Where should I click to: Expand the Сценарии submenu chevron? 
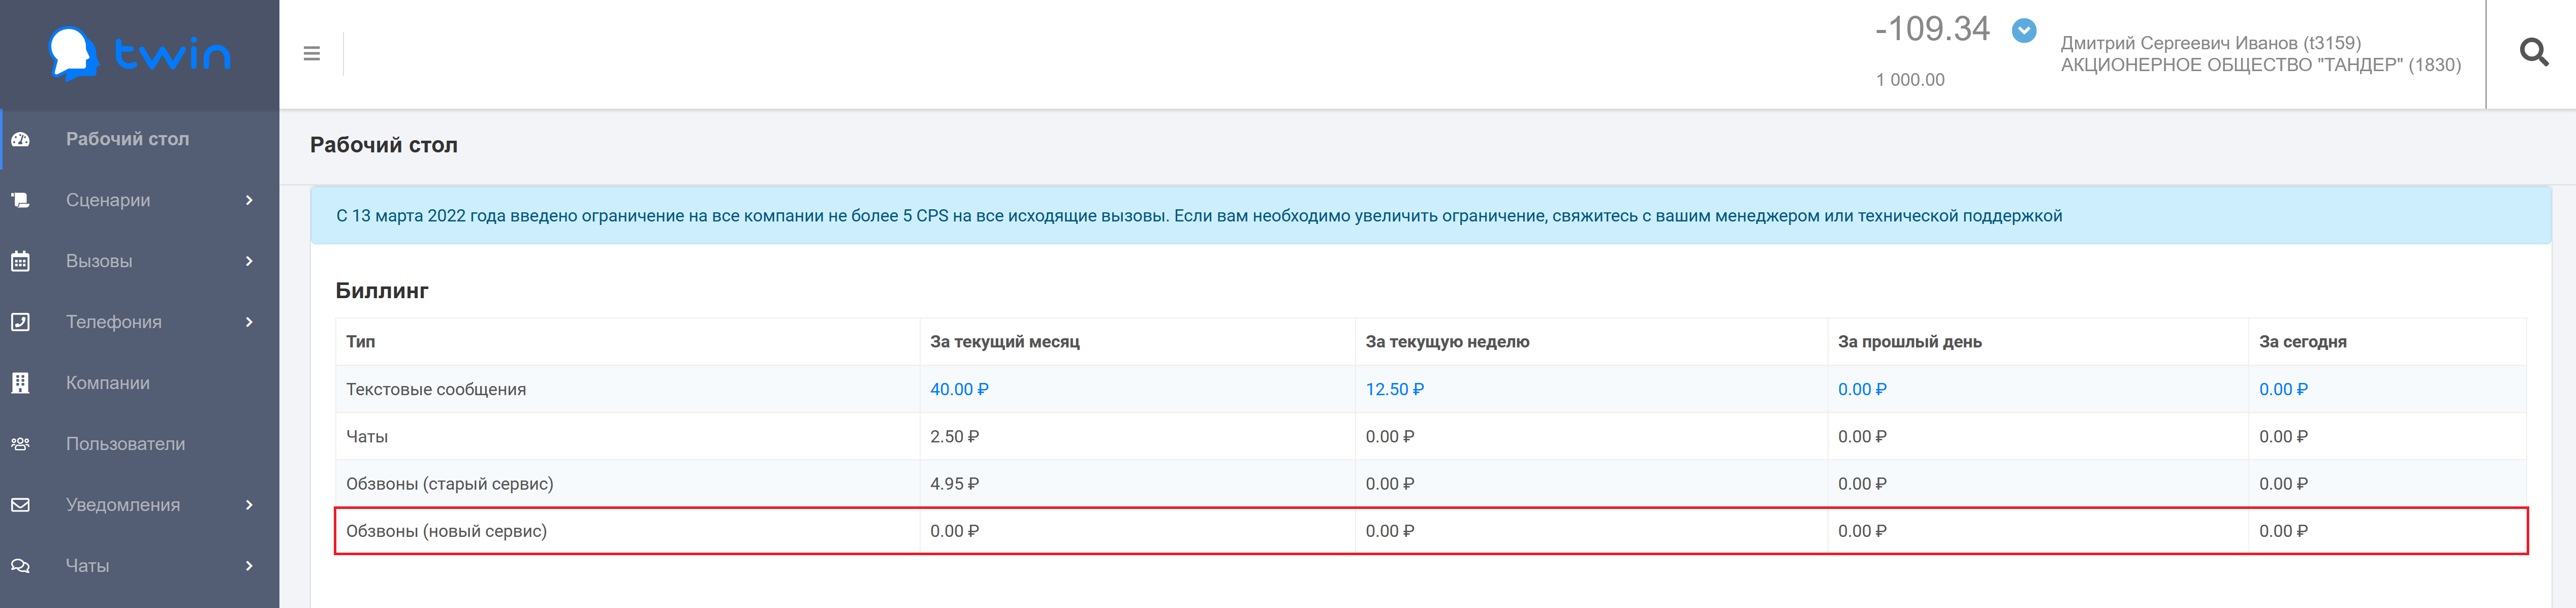tap(249, 200)
